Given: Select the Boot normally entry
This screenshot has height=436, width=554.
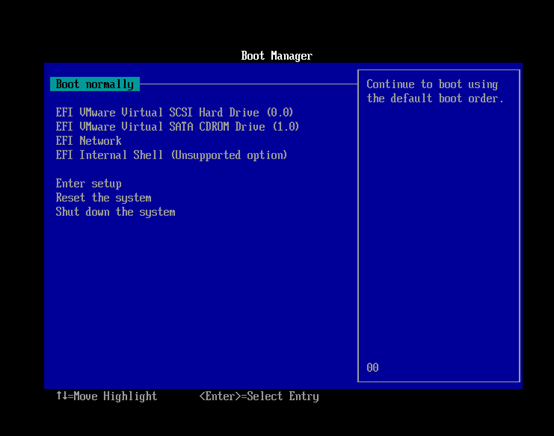Looking at the screenshot, I should [95, 84].
